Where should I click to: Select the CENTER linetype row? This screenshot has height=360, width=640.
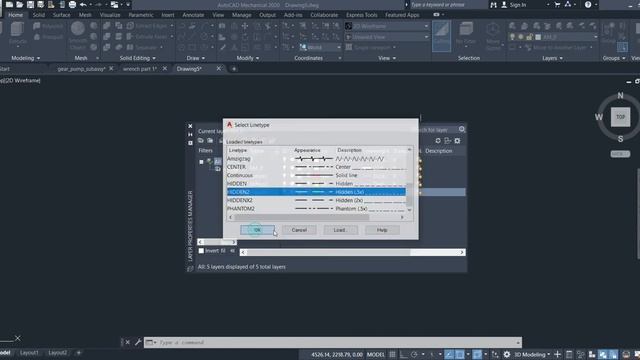316,167
